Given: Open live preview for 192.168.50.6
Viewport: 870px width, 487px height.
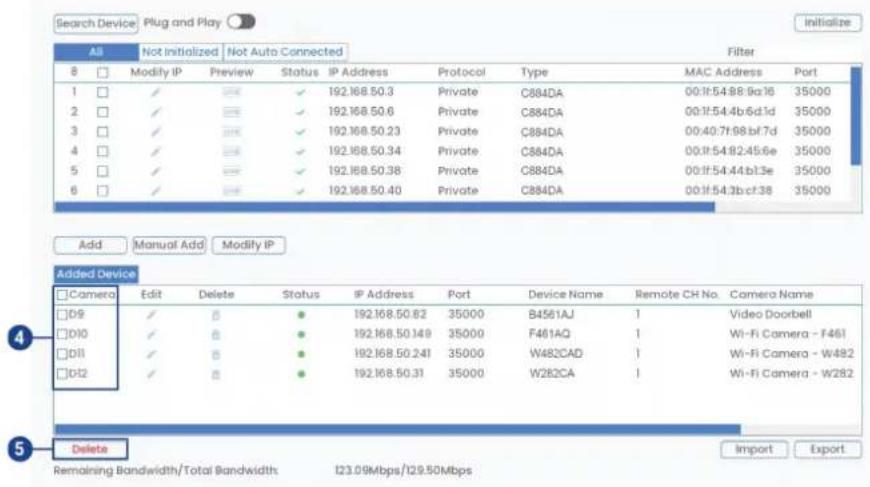Looking at the screenshot, I should tap(231, 112).
